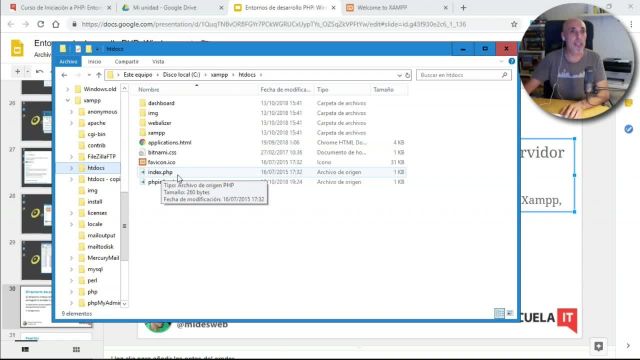Switch to Mi unidad Google Drive tab
Viewport: 640px width, 360px height.
tap(171, 8)
